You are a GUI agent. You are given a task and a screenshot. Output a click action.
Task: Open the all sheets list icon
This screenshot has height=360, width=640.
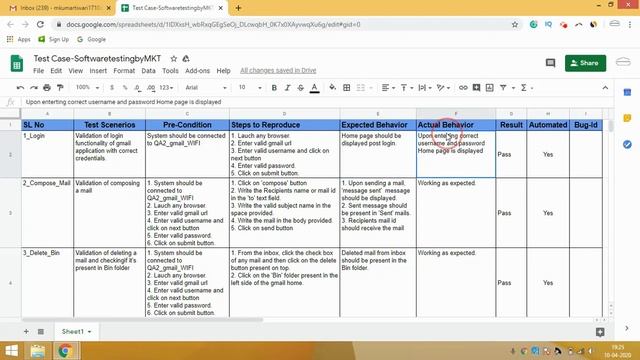click(41, 331)
